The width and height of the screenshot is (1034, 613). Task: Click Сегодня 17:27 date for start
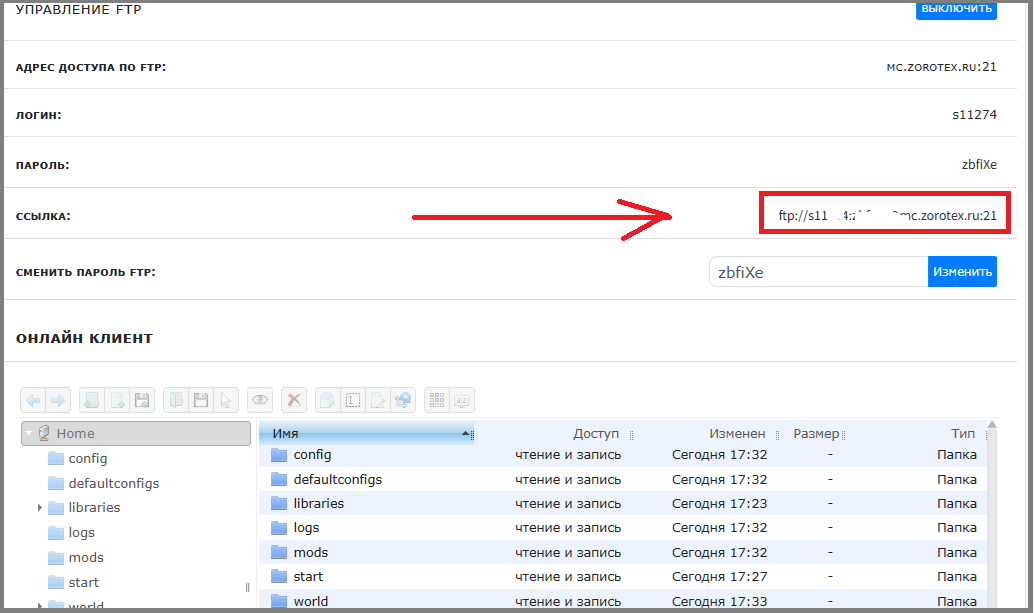tap(719, 577)
